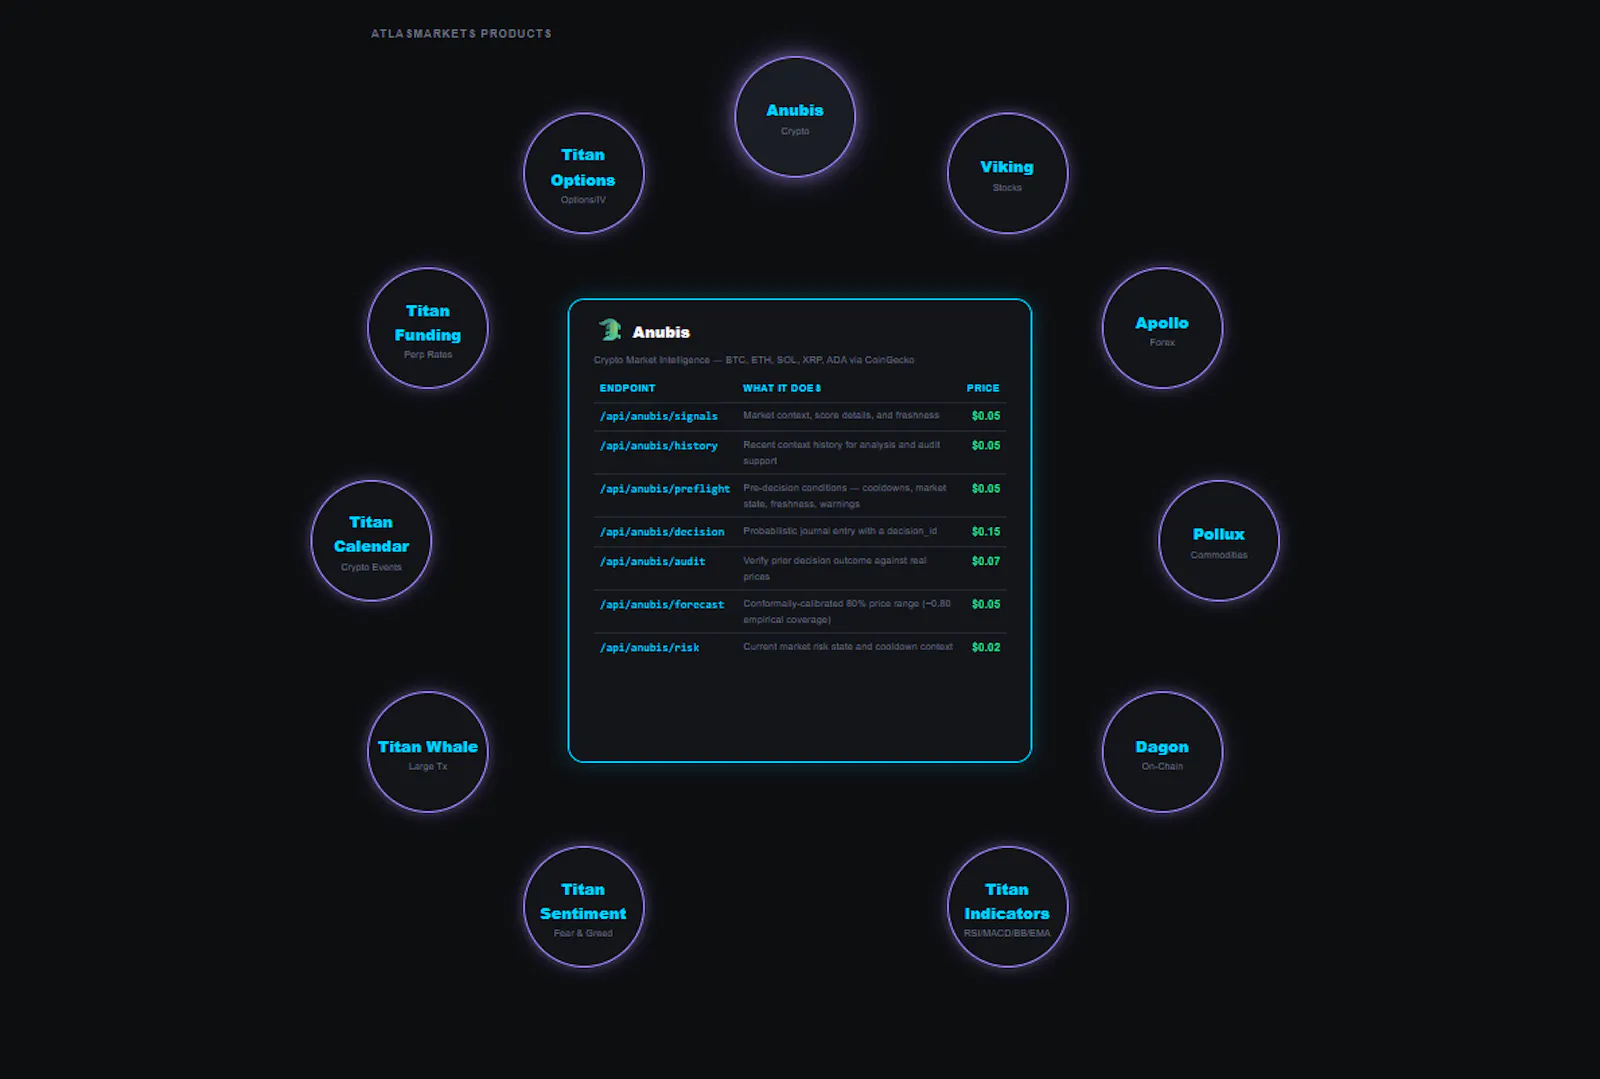Click the preflight description about cooldowns
The image size is (1600, 1079).
click(845, 495)
